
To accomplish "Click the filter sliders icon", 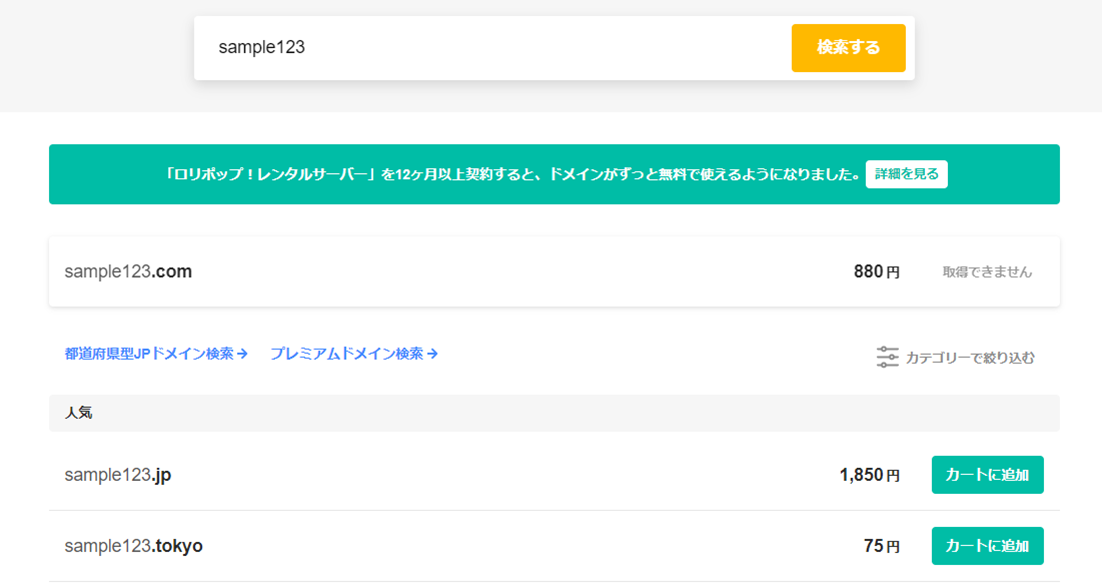I will 887,357.
